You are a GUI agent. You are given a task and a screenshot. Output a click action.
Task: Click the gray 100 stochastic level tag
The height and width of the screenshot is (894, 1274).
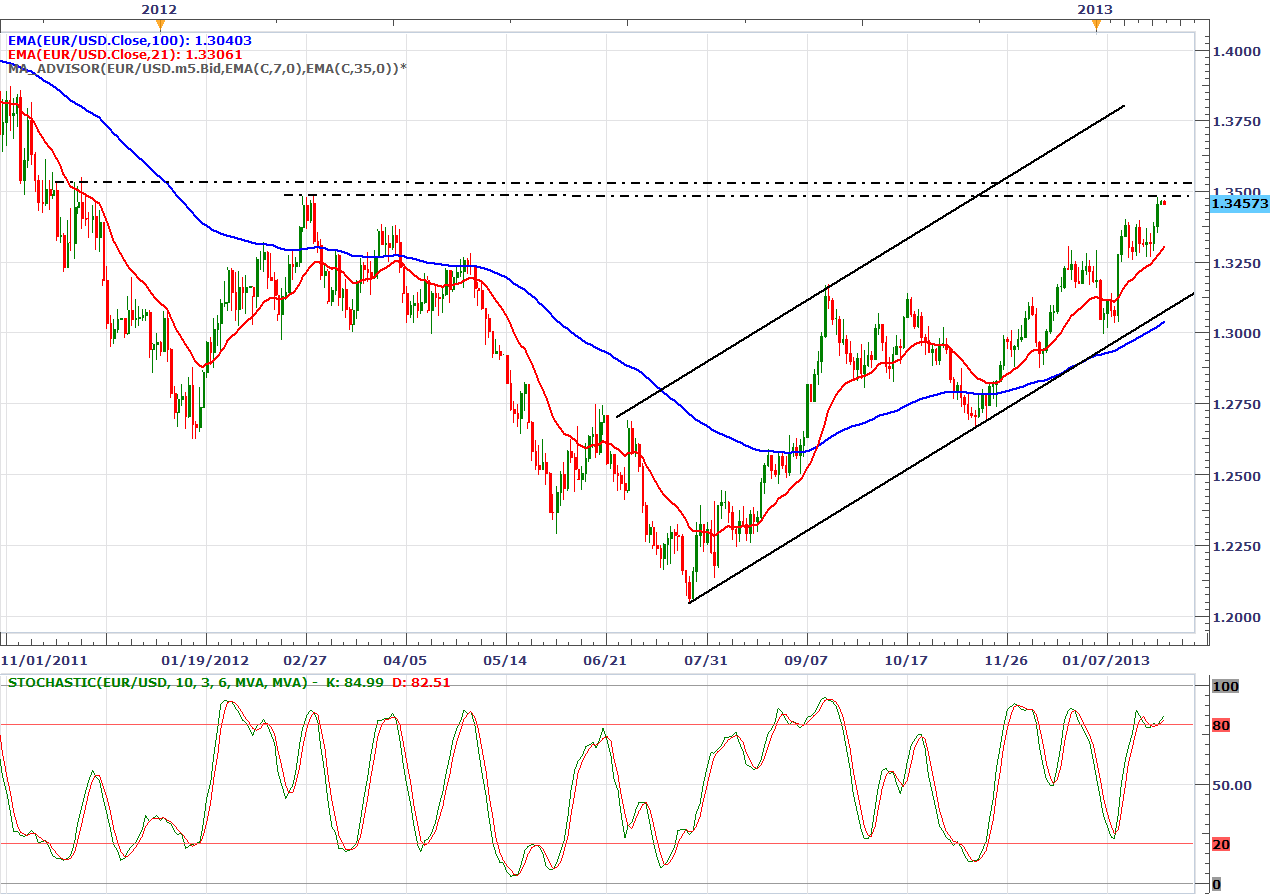[x=1222, y=686]
